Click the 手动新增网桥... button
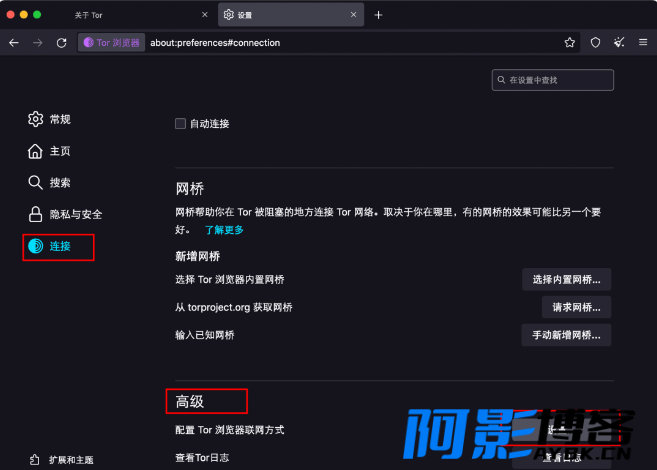The image size is (657, 470). point(566,335)
